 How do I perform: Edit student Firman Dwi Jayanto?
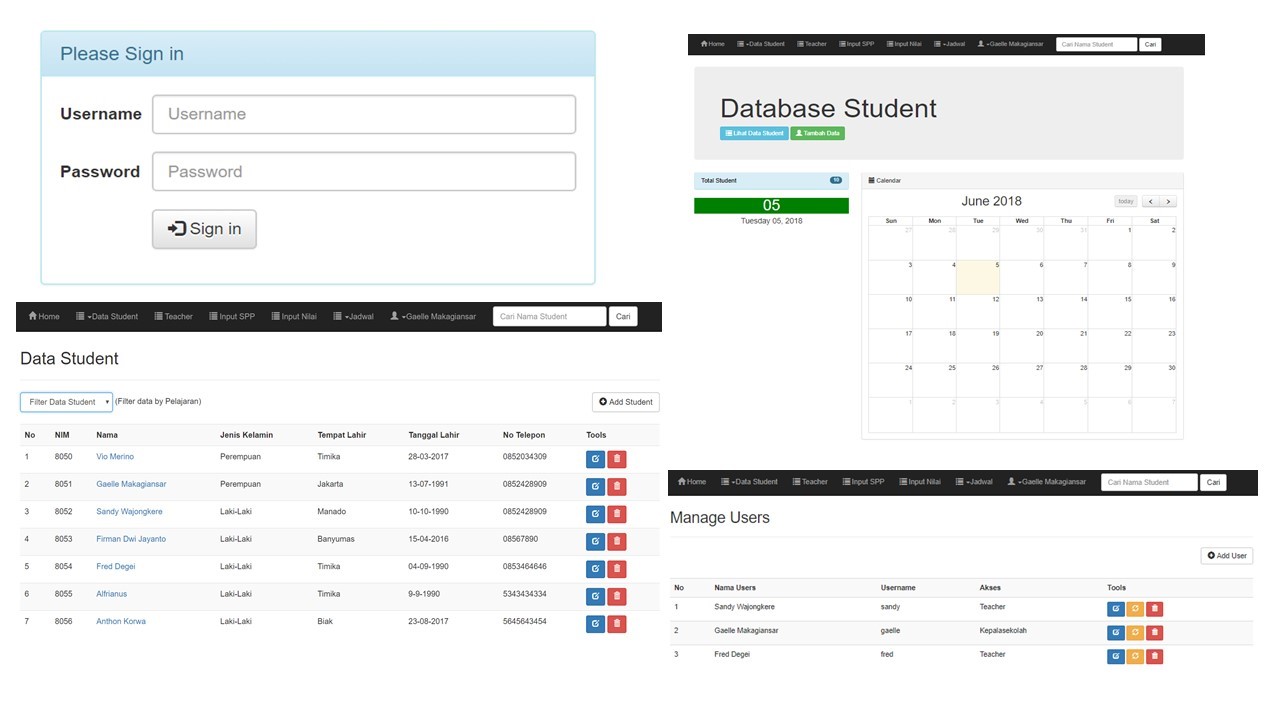(x=595, y=541)
